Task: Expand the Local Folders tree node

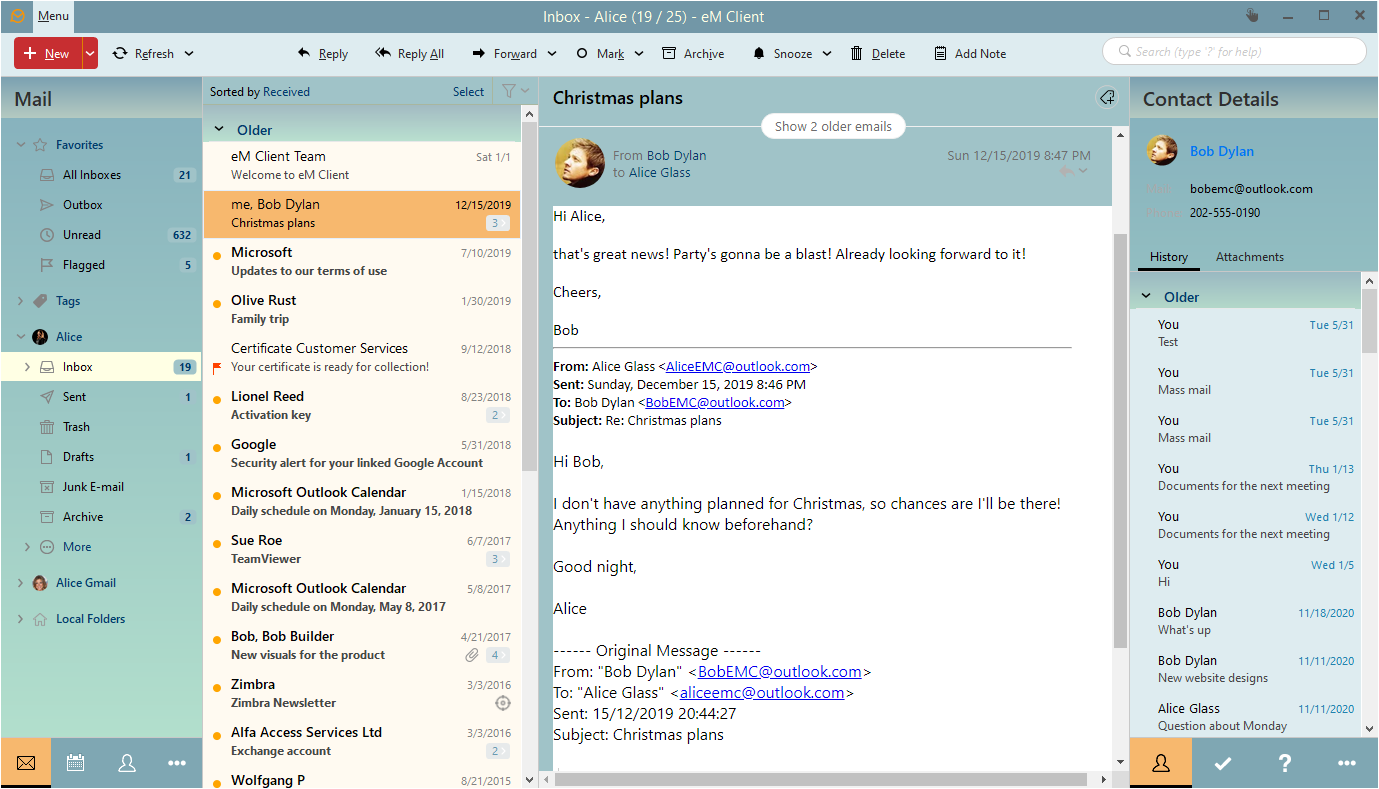Action: point(20,619)
